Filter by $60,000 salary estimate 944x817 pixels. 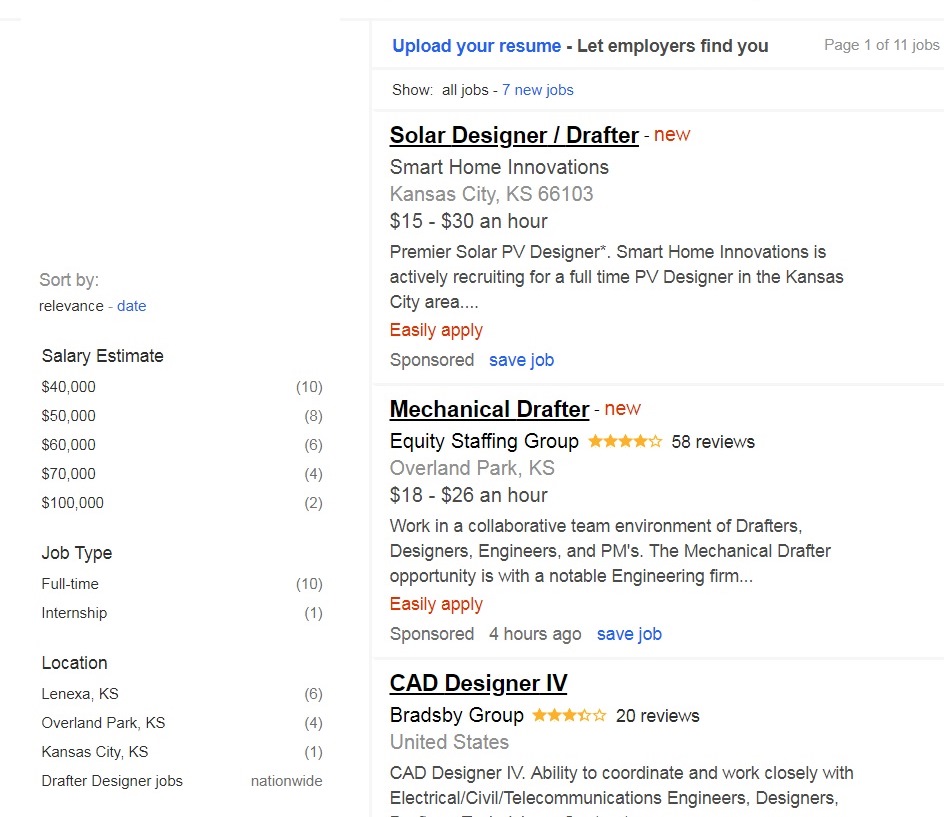pyautogui.click(x=69, y=445)
